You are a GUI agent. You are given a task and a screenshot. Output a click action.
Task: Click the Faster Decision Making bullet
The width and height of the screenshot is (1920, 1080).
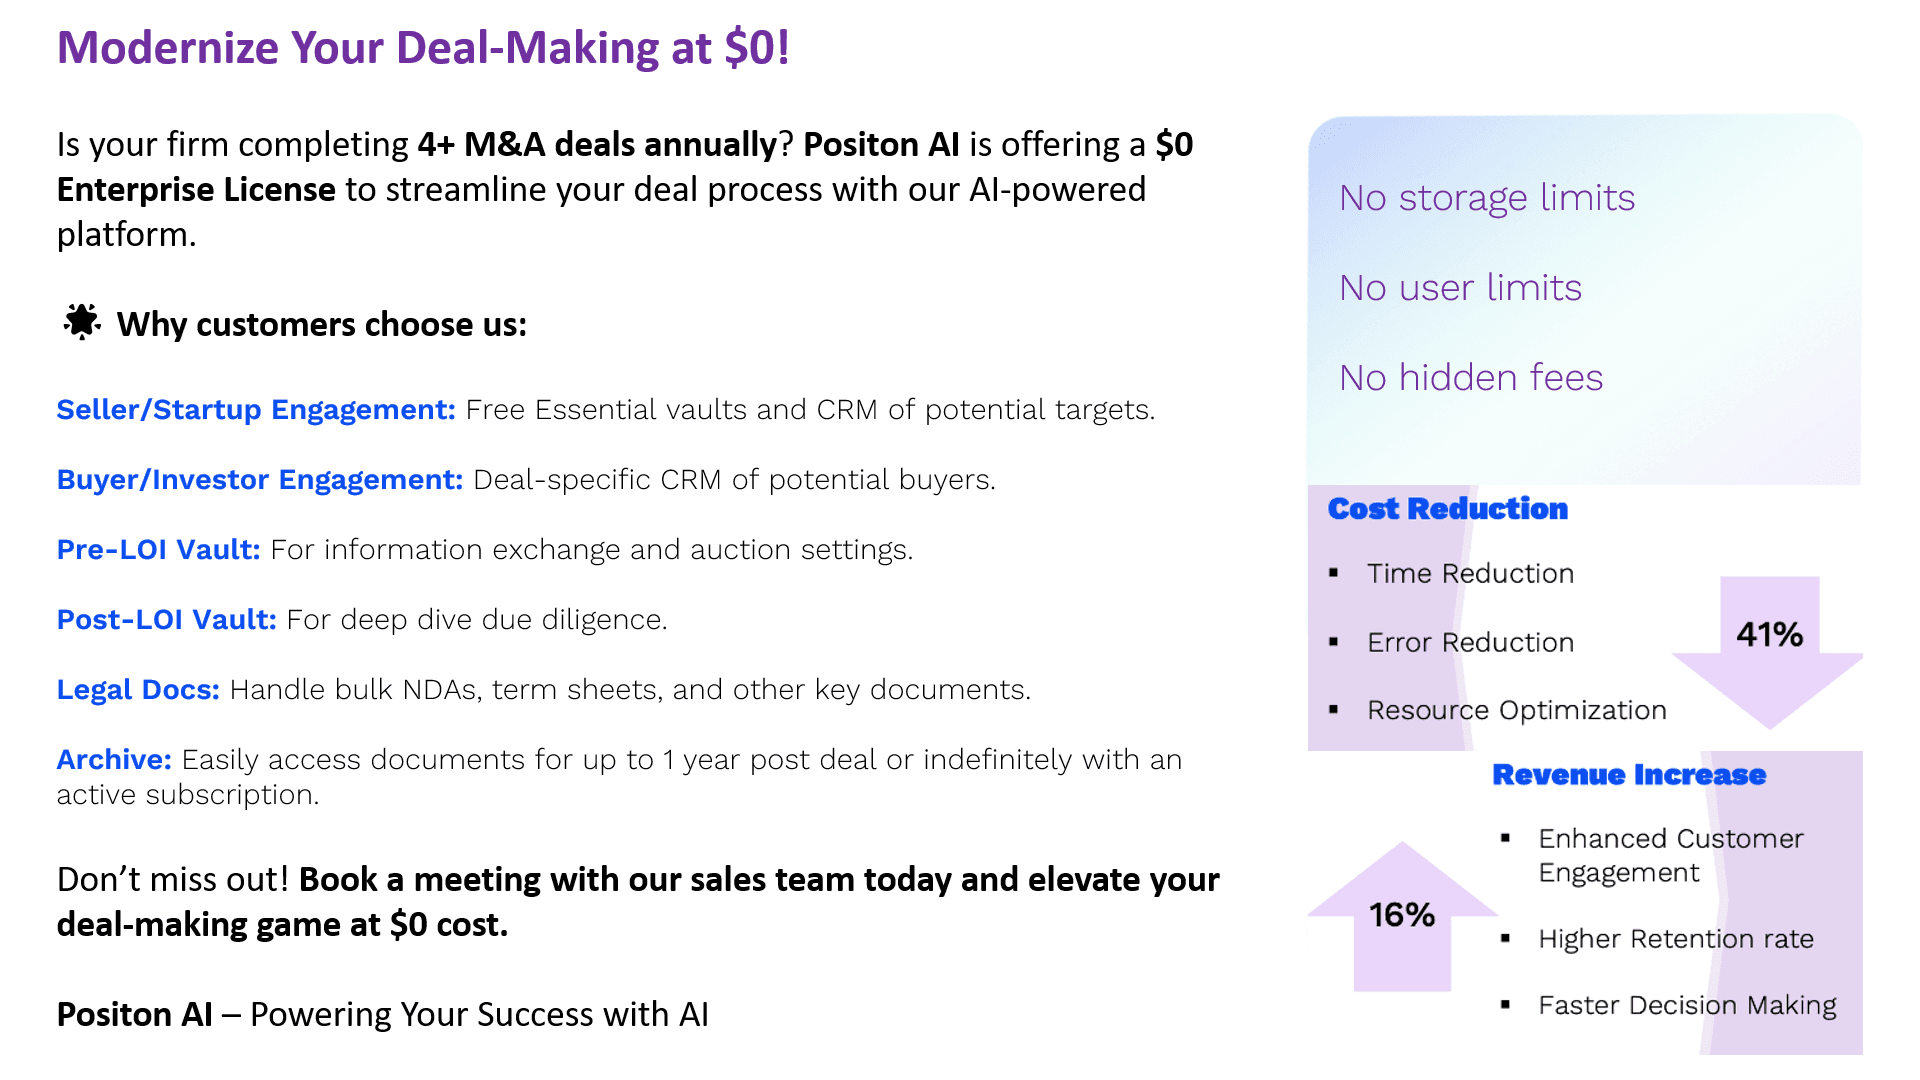click(x=1687, y=1005)
